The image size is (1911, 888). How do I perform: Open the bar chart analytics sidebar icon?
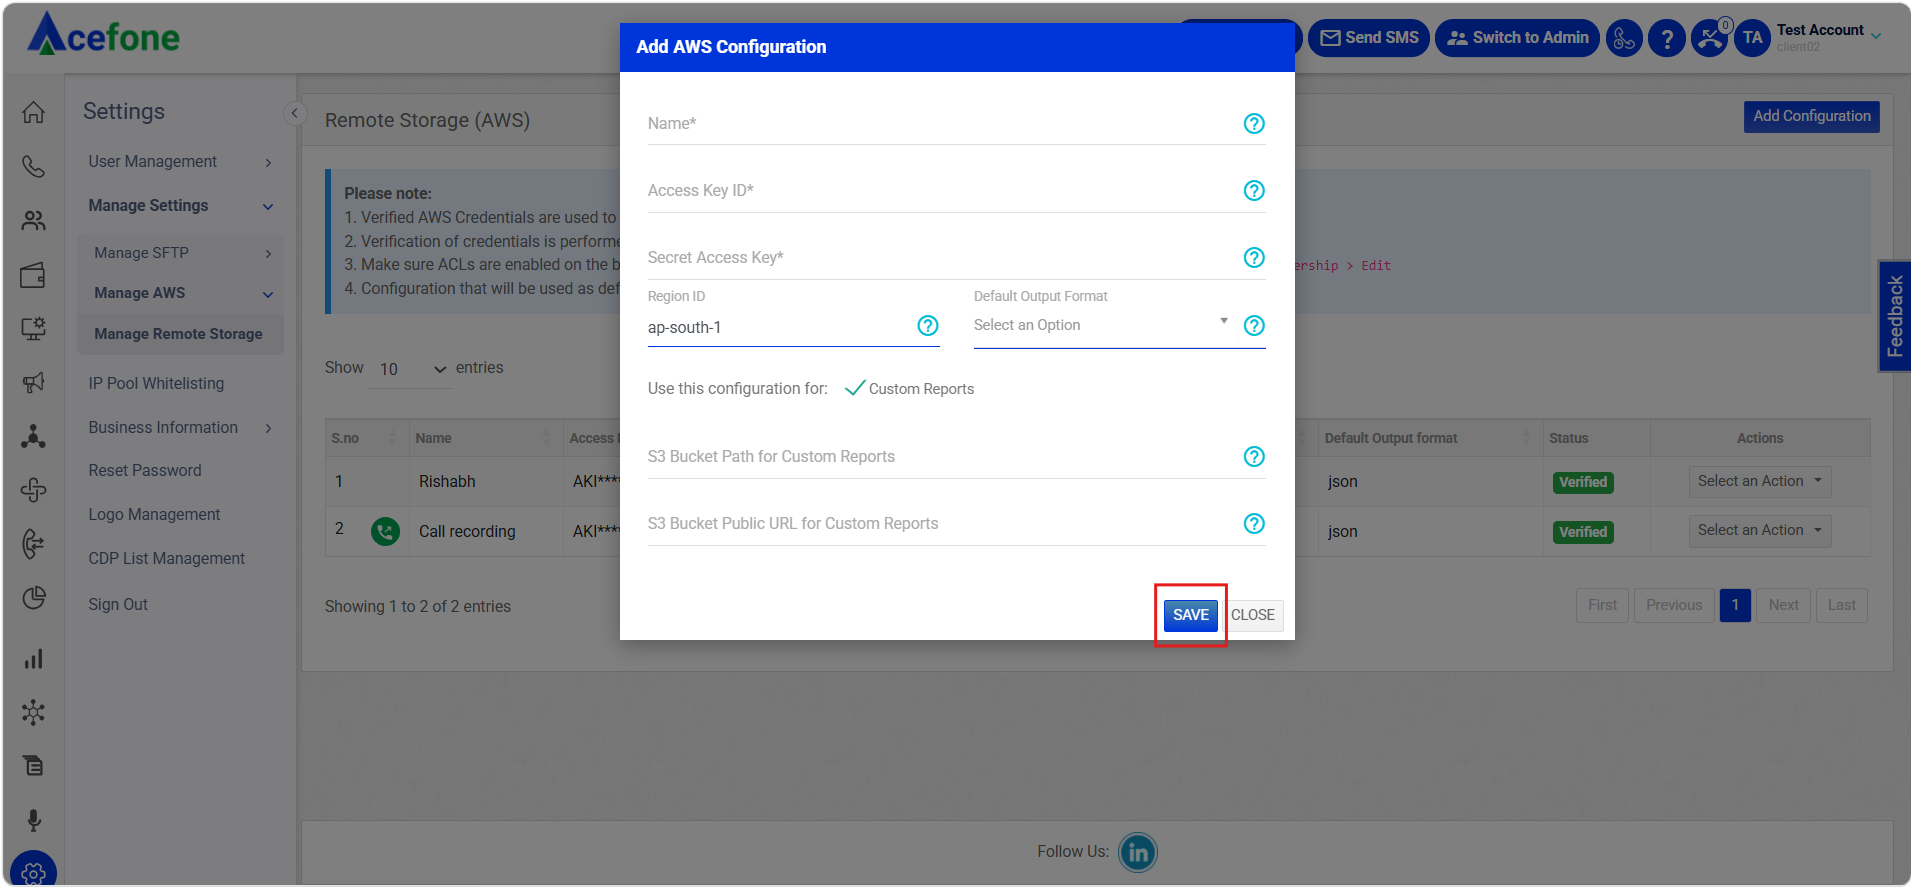point(33,659)
